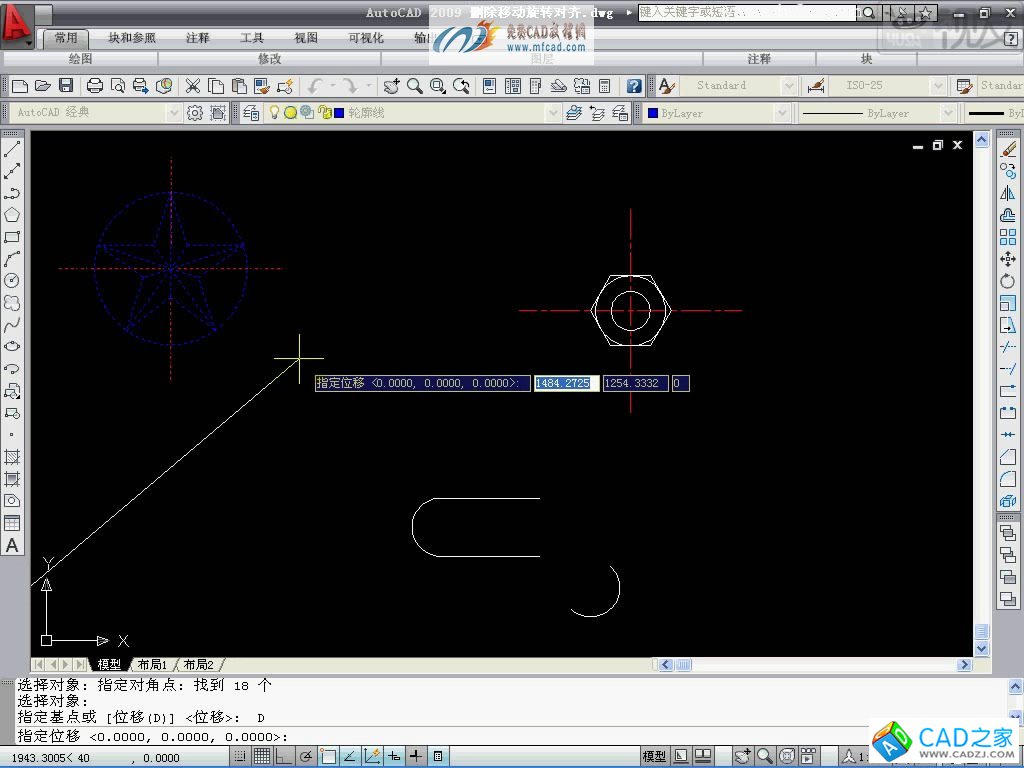
Task: Select the Line draw tool
Action: coord(12,150)
